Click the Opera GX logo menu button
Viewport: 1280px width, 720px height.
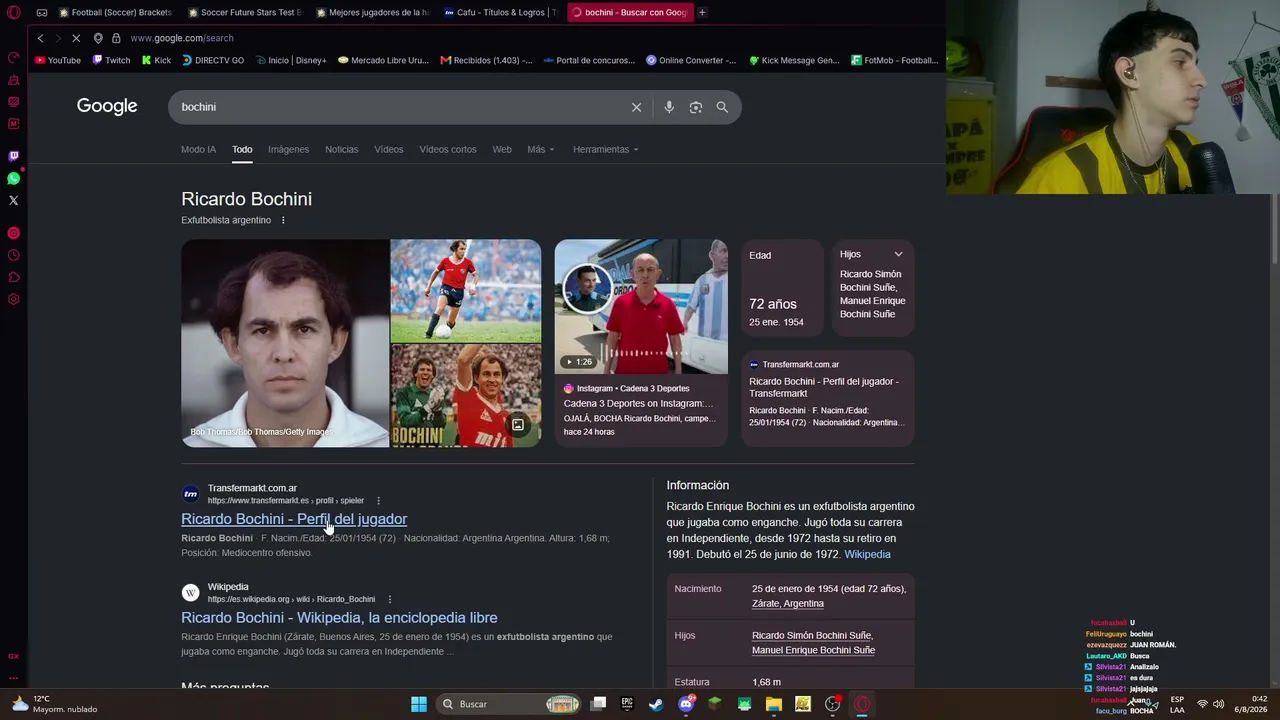(x=13, y=13)
